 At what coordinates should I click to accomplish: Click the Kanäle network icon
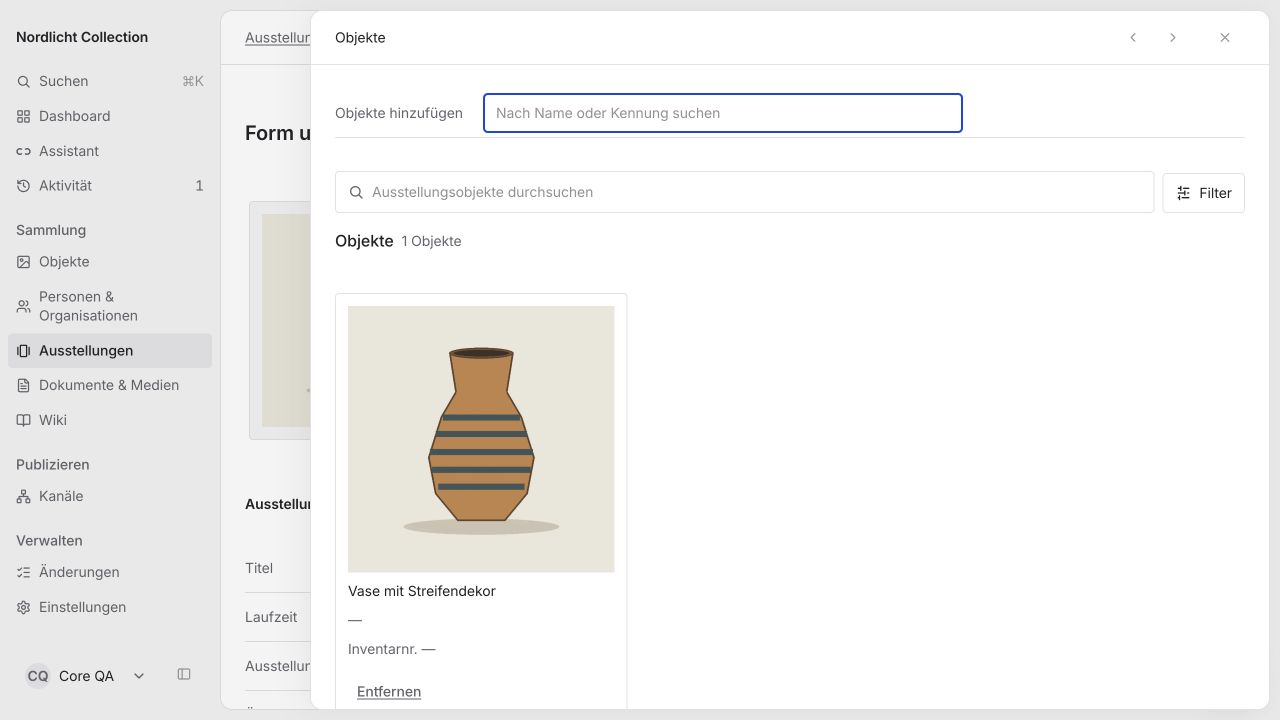coord(24,496)
